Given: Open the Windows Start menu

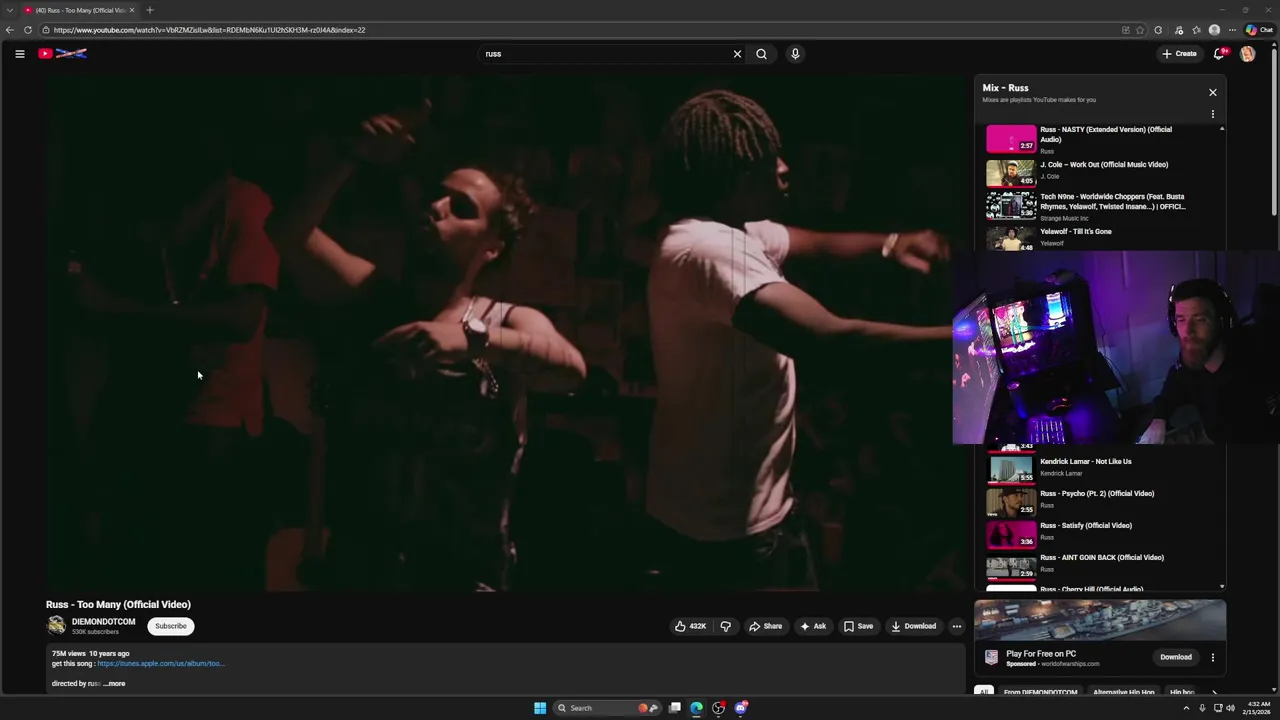Looking at the screenshot, I should [540, 708].
